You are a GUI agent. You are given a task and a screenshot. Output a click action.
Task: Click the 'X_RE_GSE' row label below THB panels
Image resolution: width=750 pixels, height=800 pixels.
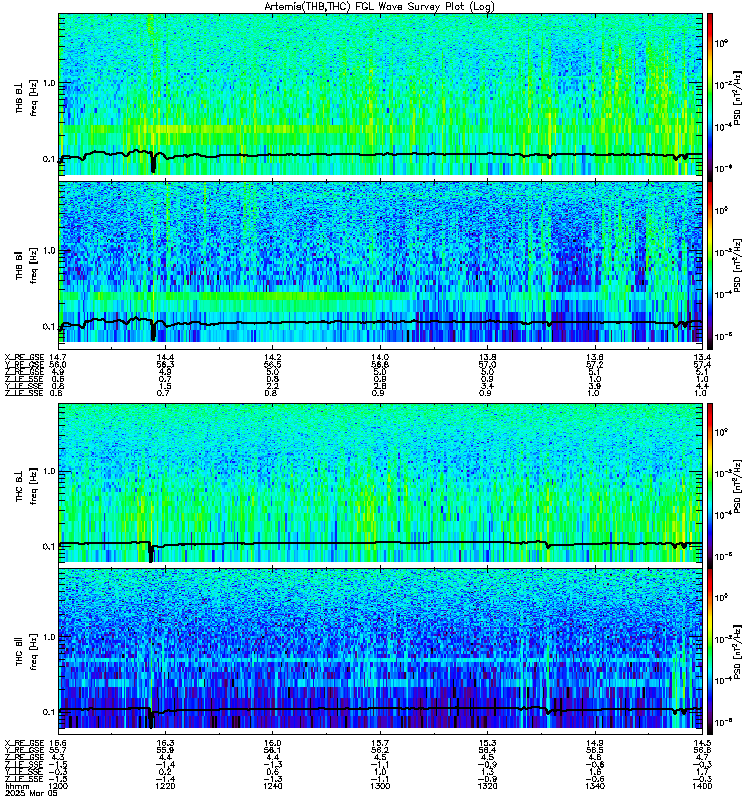click(24, 357)
